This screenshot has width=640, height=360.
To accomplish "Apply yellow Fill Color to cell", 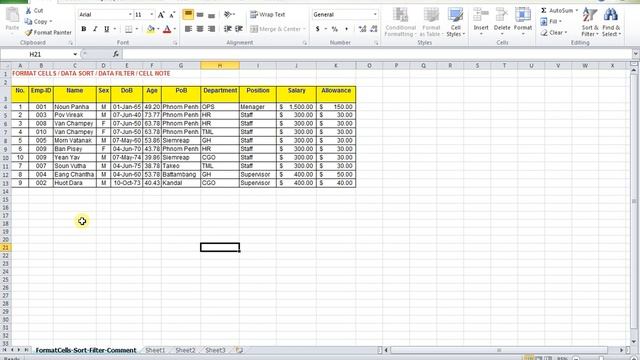I will click(151, 29).
